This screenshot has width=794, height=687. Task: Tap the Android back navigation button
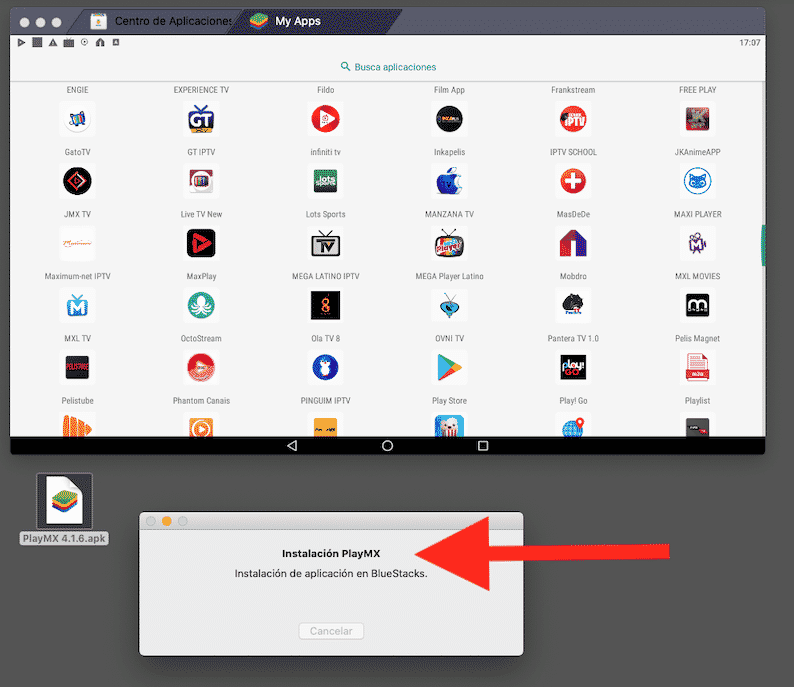(292, 446)
